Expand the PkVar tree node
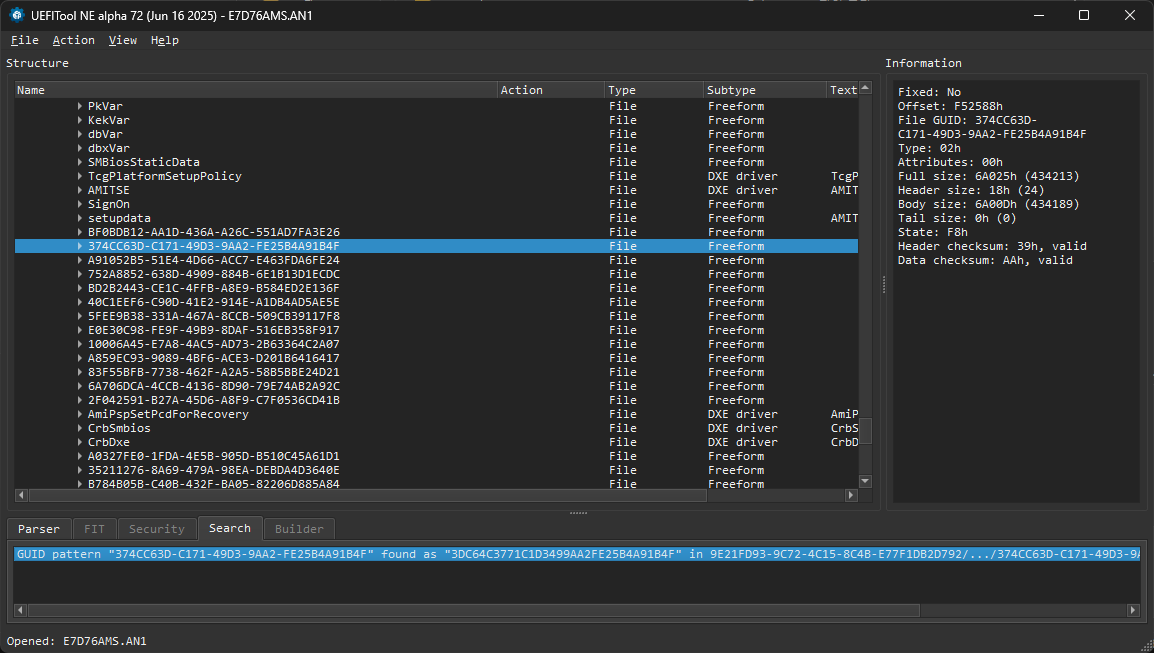 [79, 106]
